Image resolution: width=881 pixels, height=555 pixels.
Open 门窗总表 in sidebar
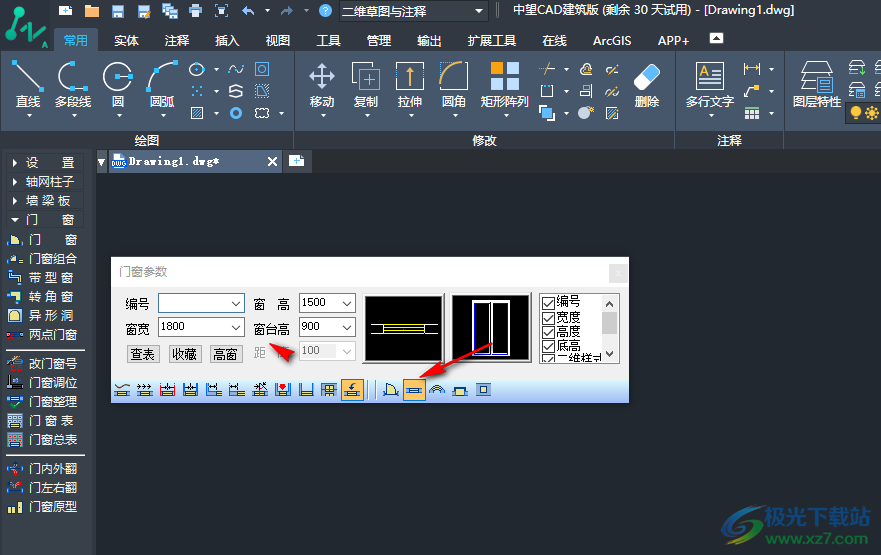tap(44, 440)
